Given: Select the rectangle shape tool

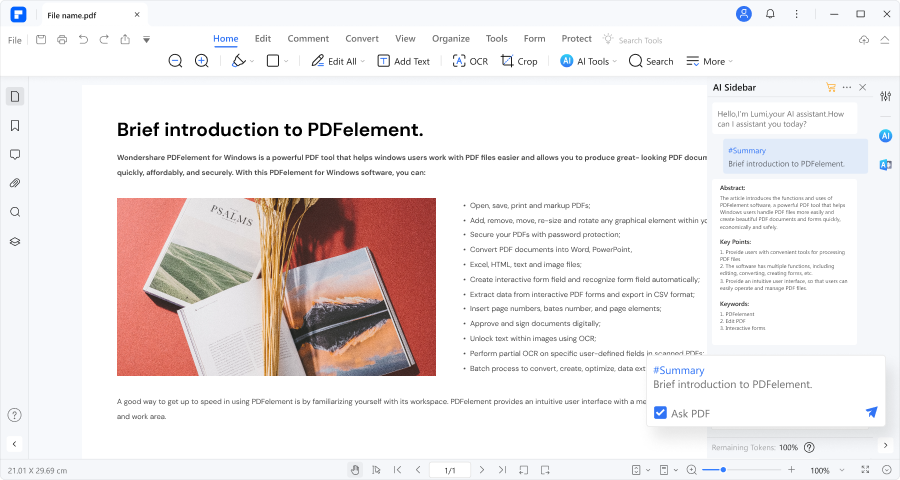Looking at the screenshot, I should click(x=273, y=61).
